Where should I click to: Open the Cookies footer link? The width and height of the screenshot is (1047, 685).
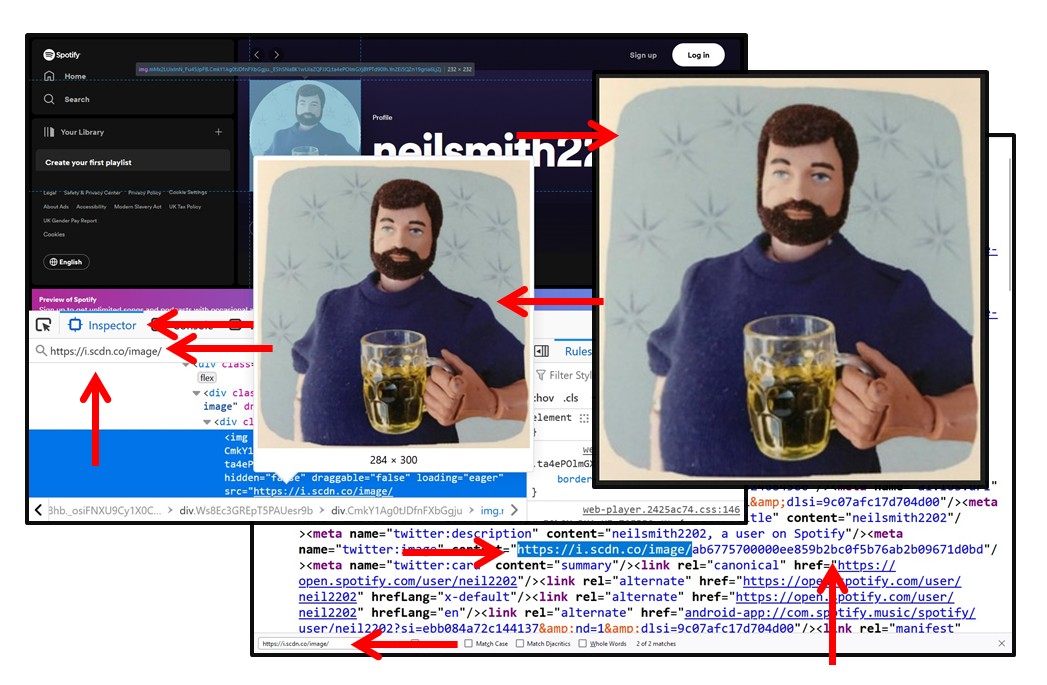click(54, 234)
